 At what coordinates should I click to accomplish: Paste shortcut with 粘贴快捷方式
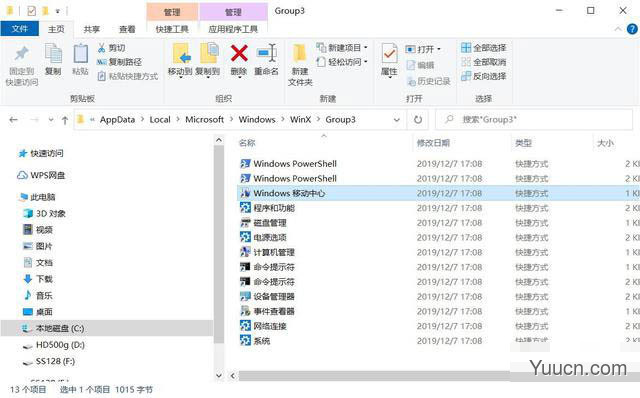click(x=127, y=76)
